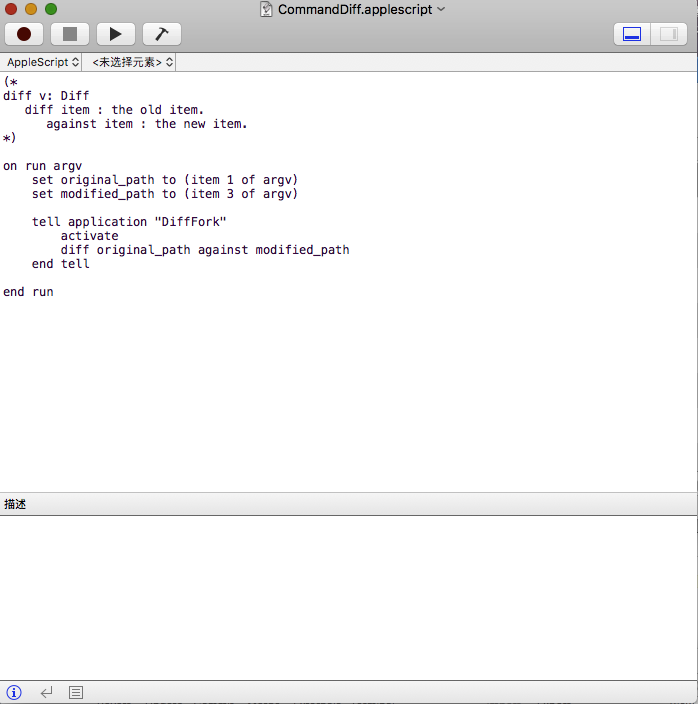The height and width of the screenshot is (704, 698).
Task: Open the <未选择元素> element dropdown
Action: [x=132, y=62]
